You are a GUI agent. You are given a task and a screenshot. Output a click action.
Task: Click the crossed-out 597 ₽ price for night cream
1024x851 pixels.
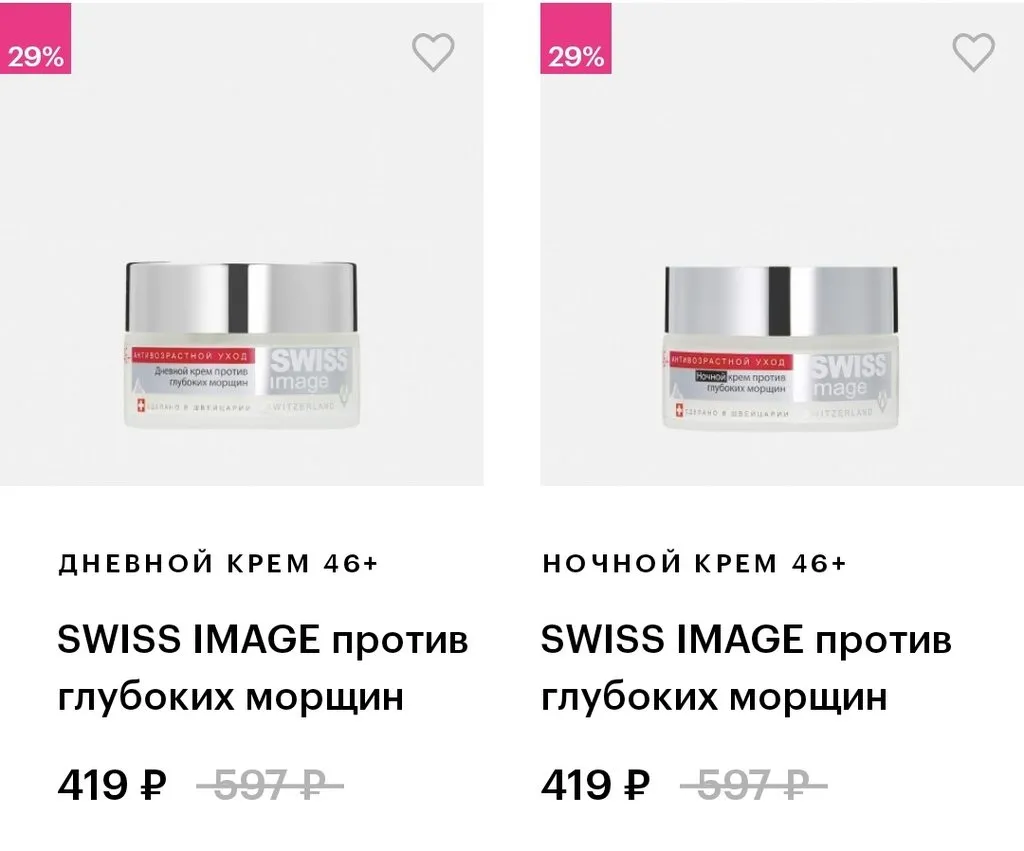pyautogui.click(x=754, y=784)
